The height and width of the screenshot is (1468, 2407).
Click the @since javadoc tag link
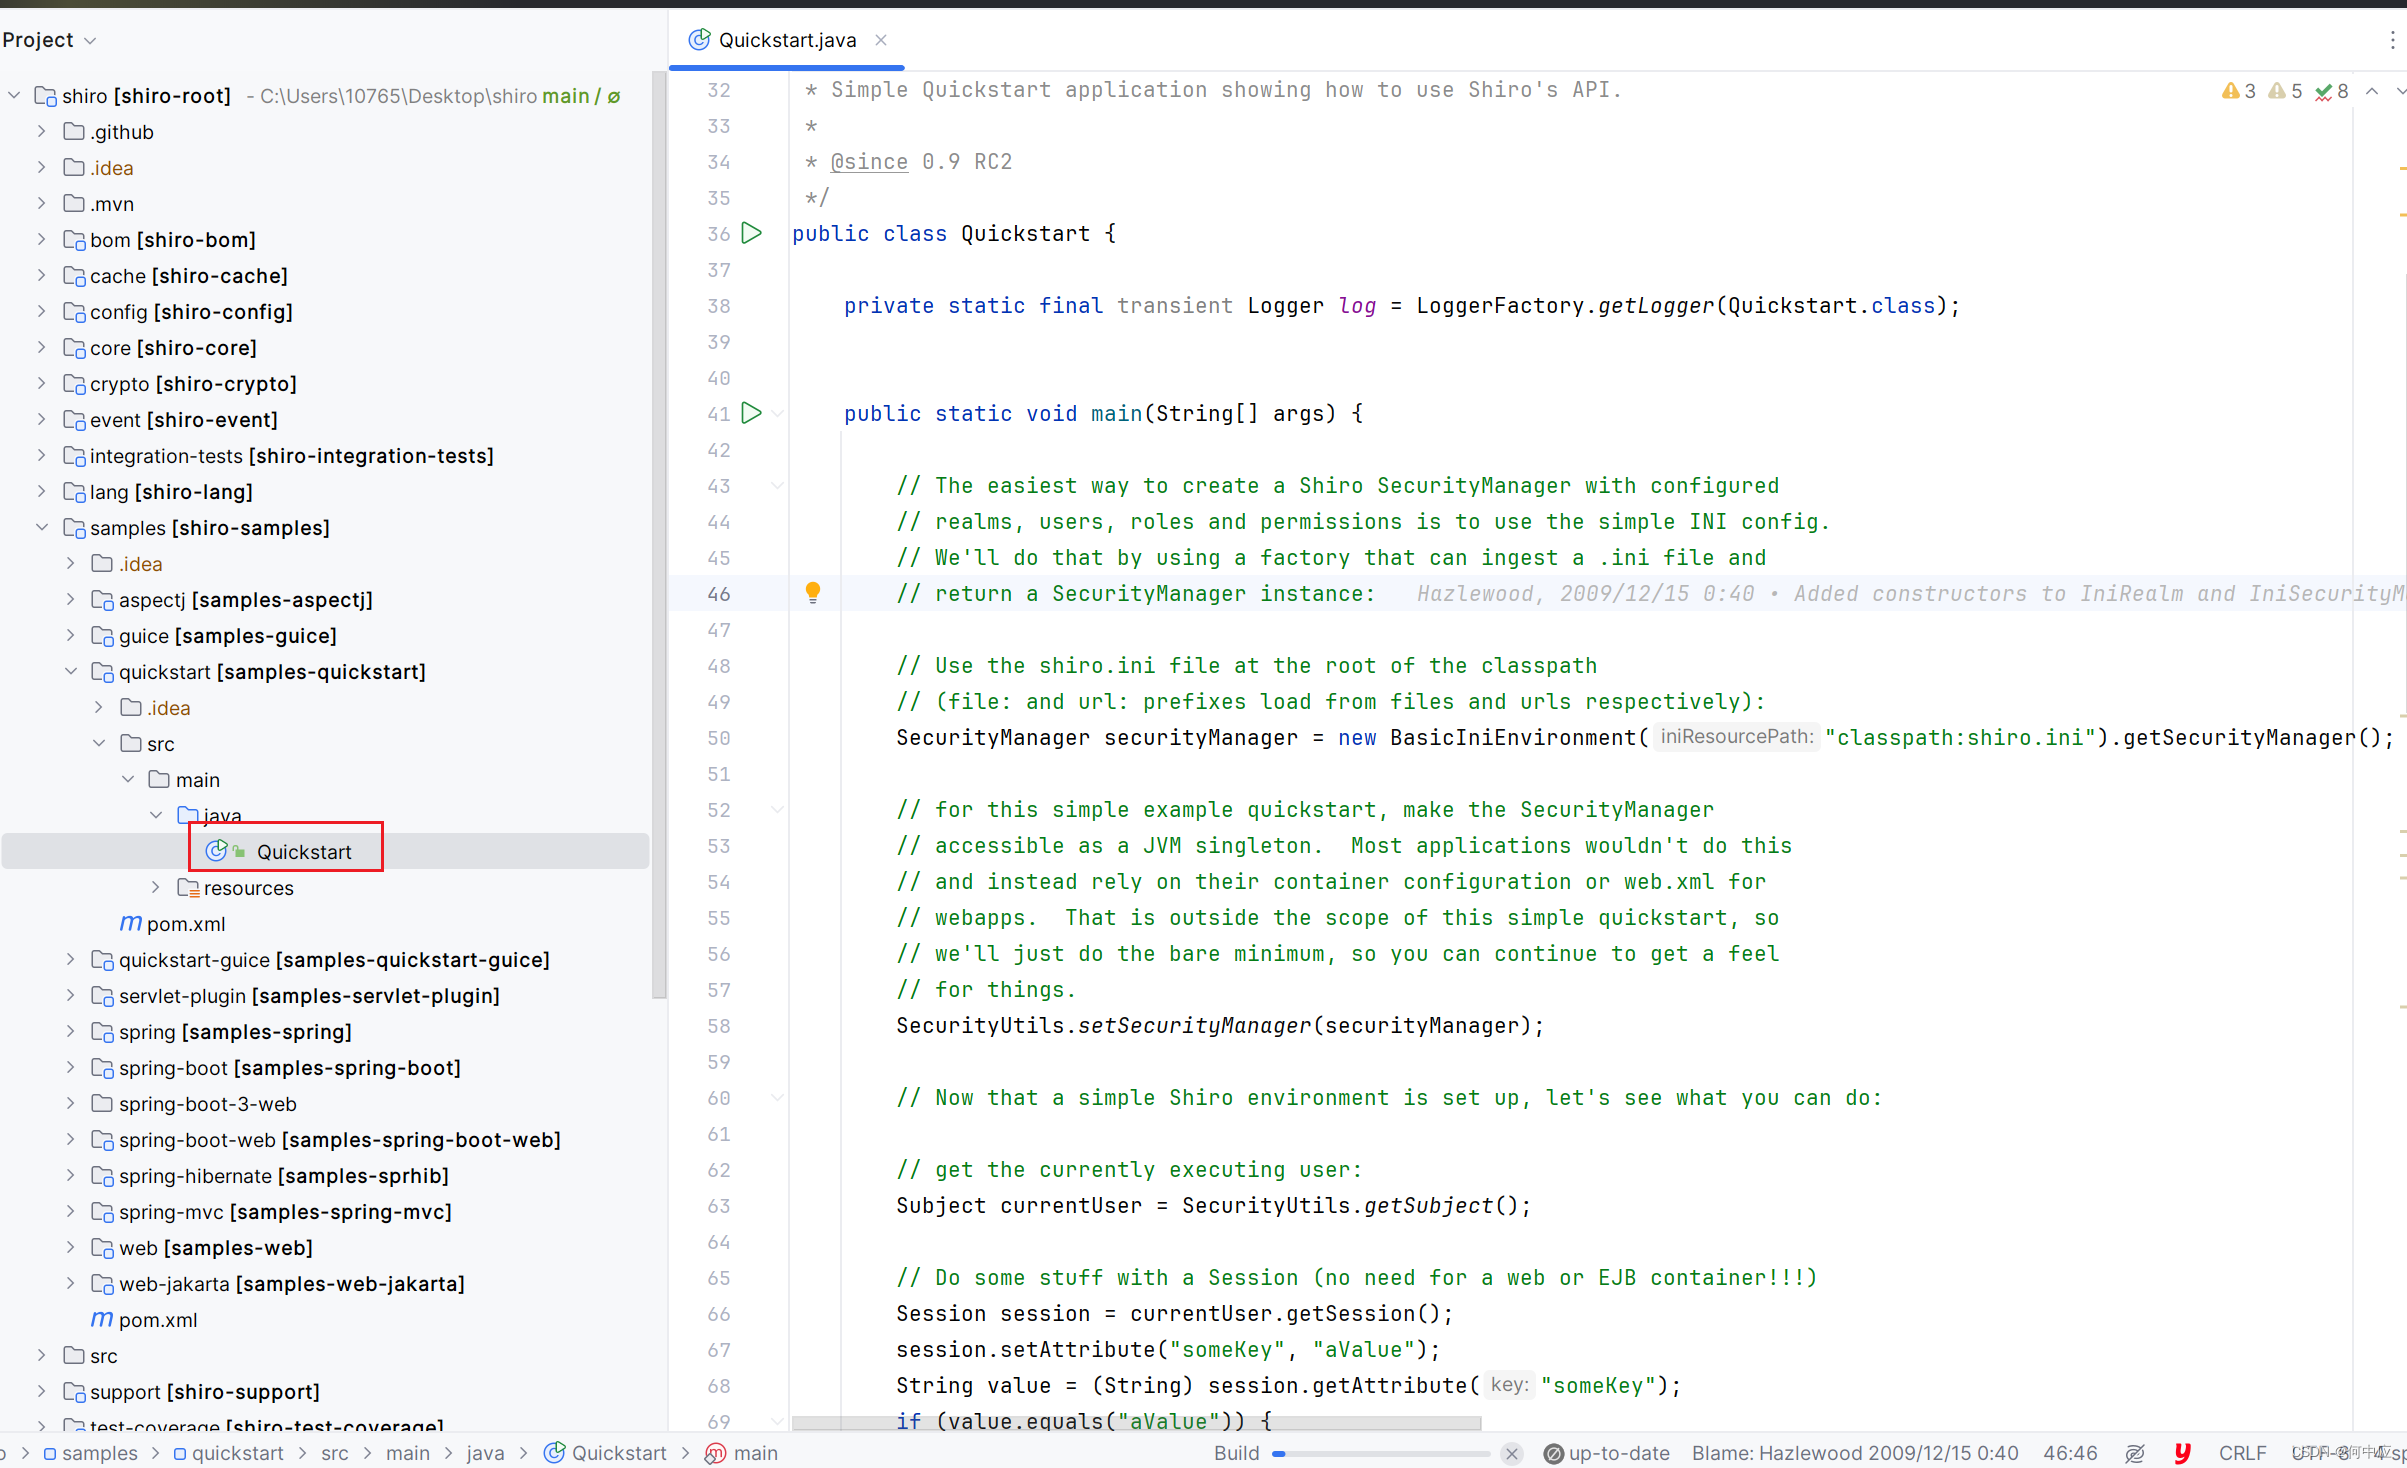pos(869,162)
